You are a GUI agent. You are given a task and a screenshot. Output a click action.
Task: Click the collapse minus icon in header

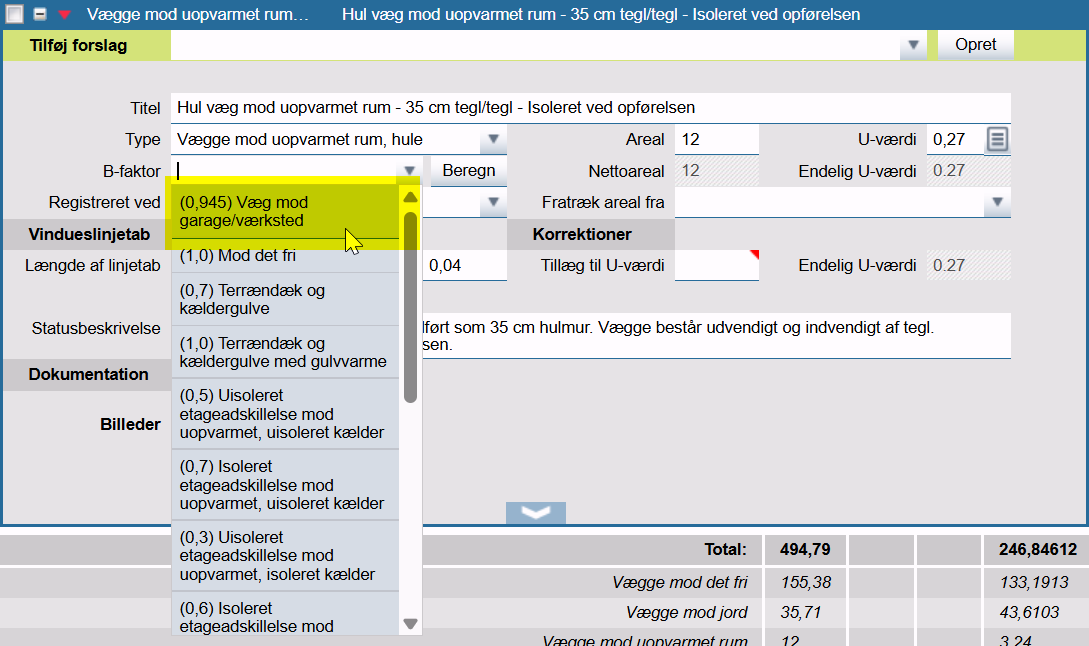click(40, 15)
